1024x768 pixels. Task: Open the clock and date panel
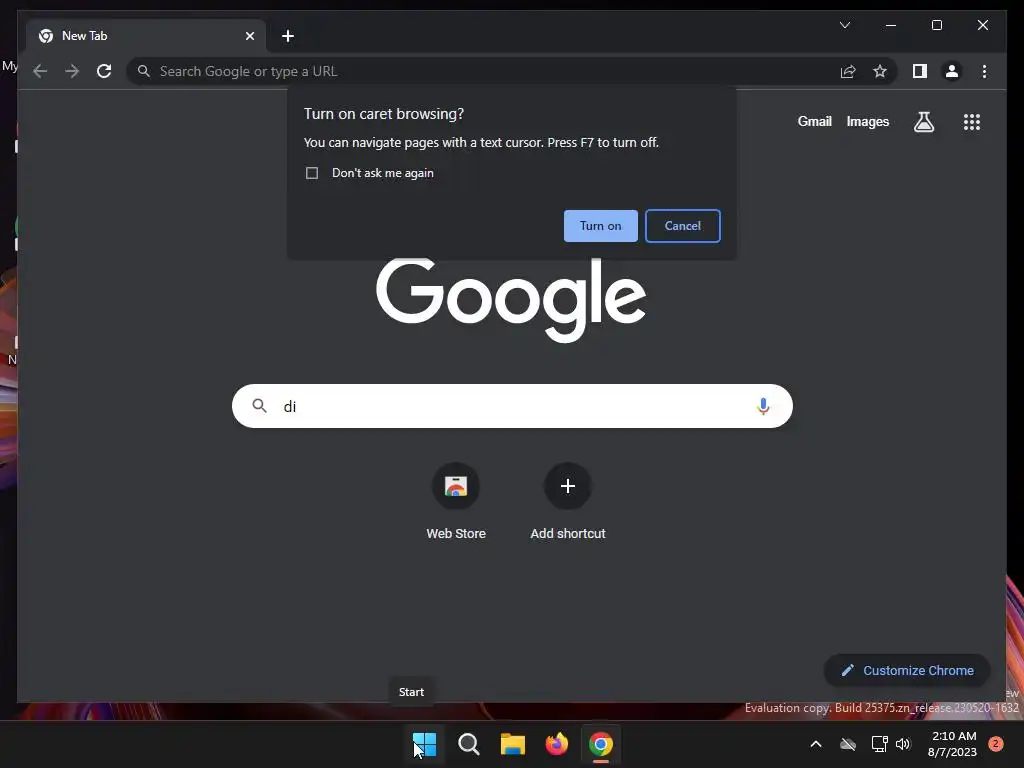(x=952, y=744)
